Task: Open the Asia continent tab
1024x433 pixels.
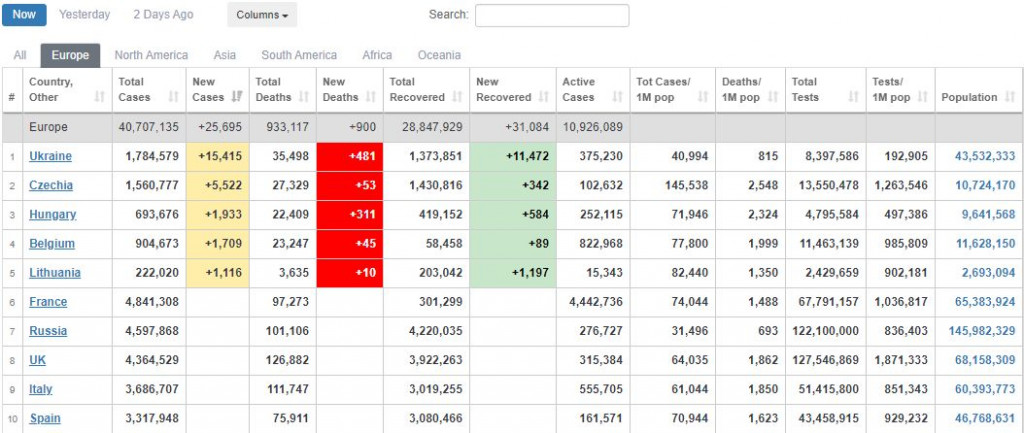Action: point(225,55)
